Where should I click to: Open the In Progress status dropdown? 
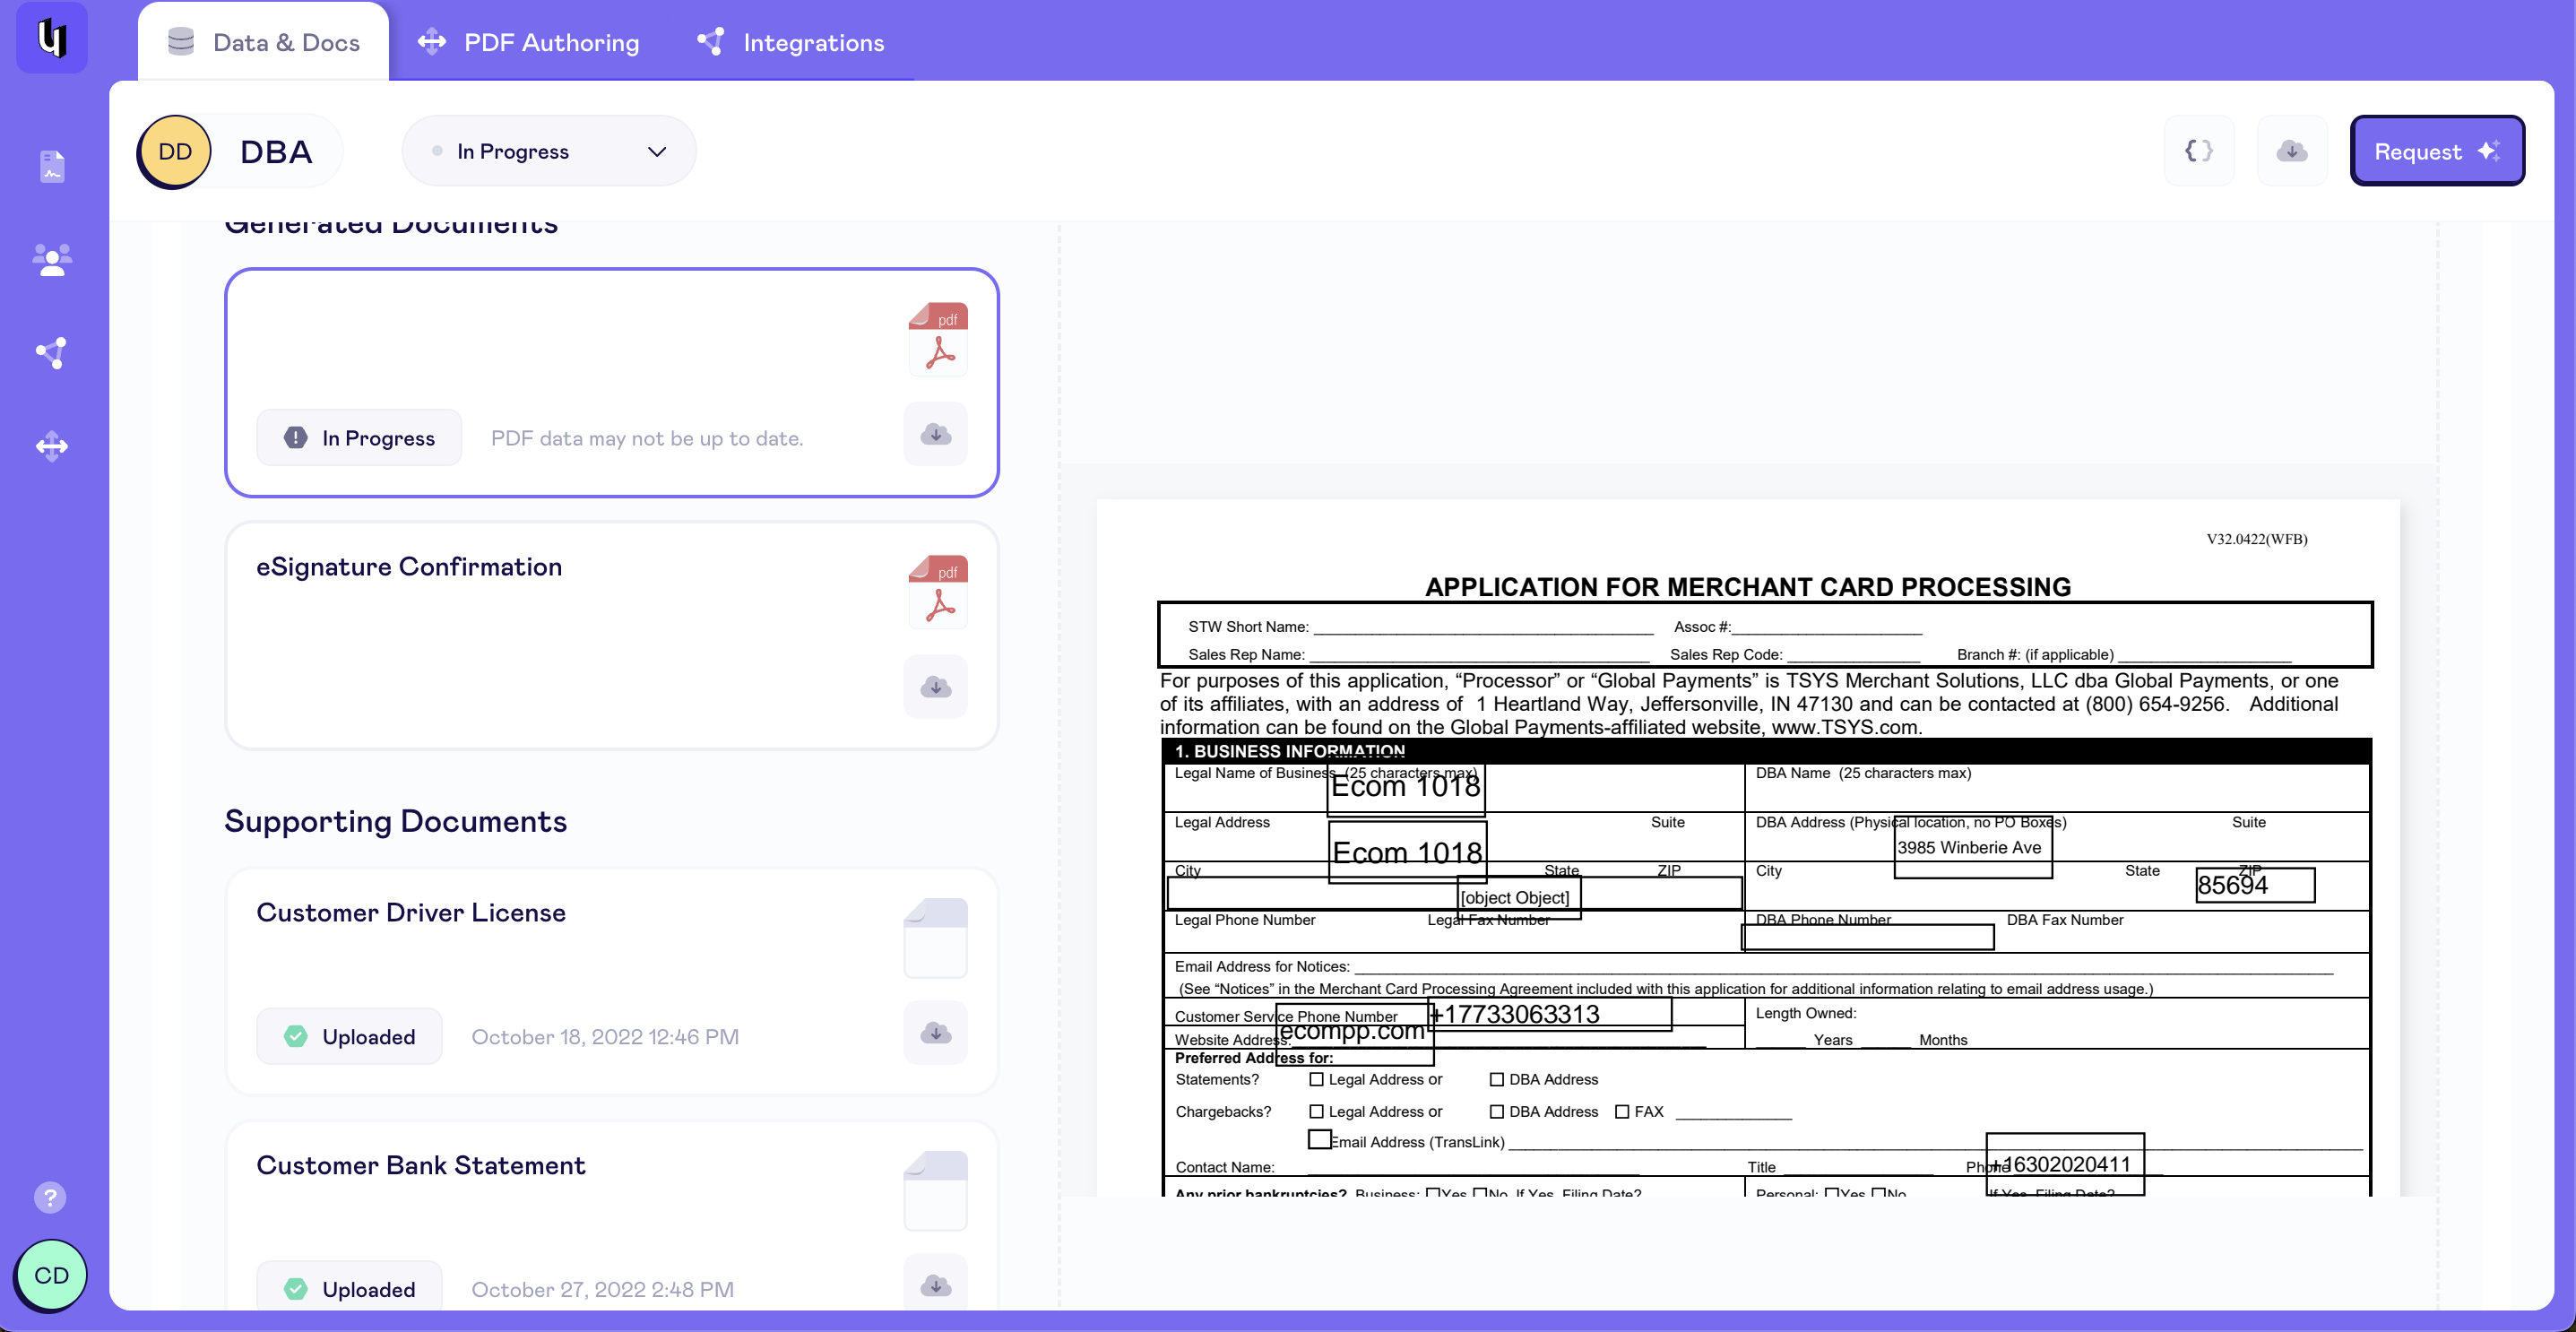(x=548, y=150)
